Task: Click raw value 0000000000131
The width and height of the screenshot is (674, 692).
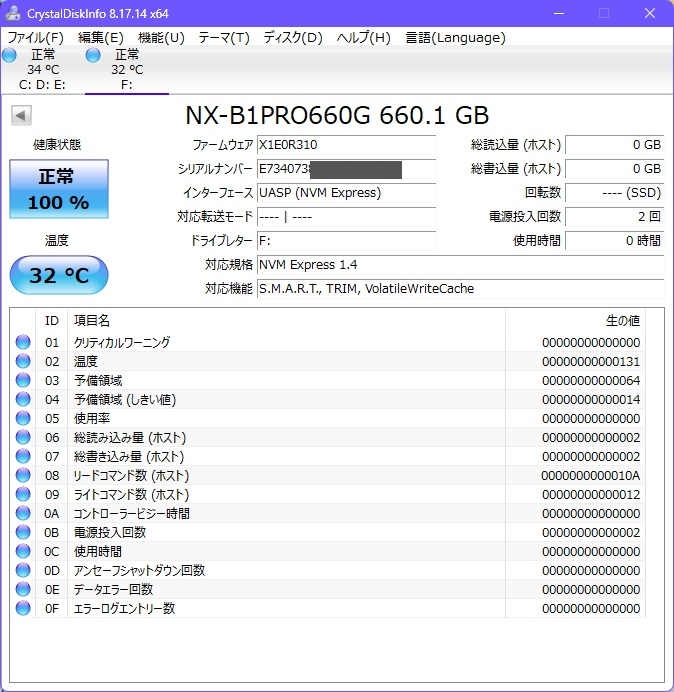Action: coord(591,361)
